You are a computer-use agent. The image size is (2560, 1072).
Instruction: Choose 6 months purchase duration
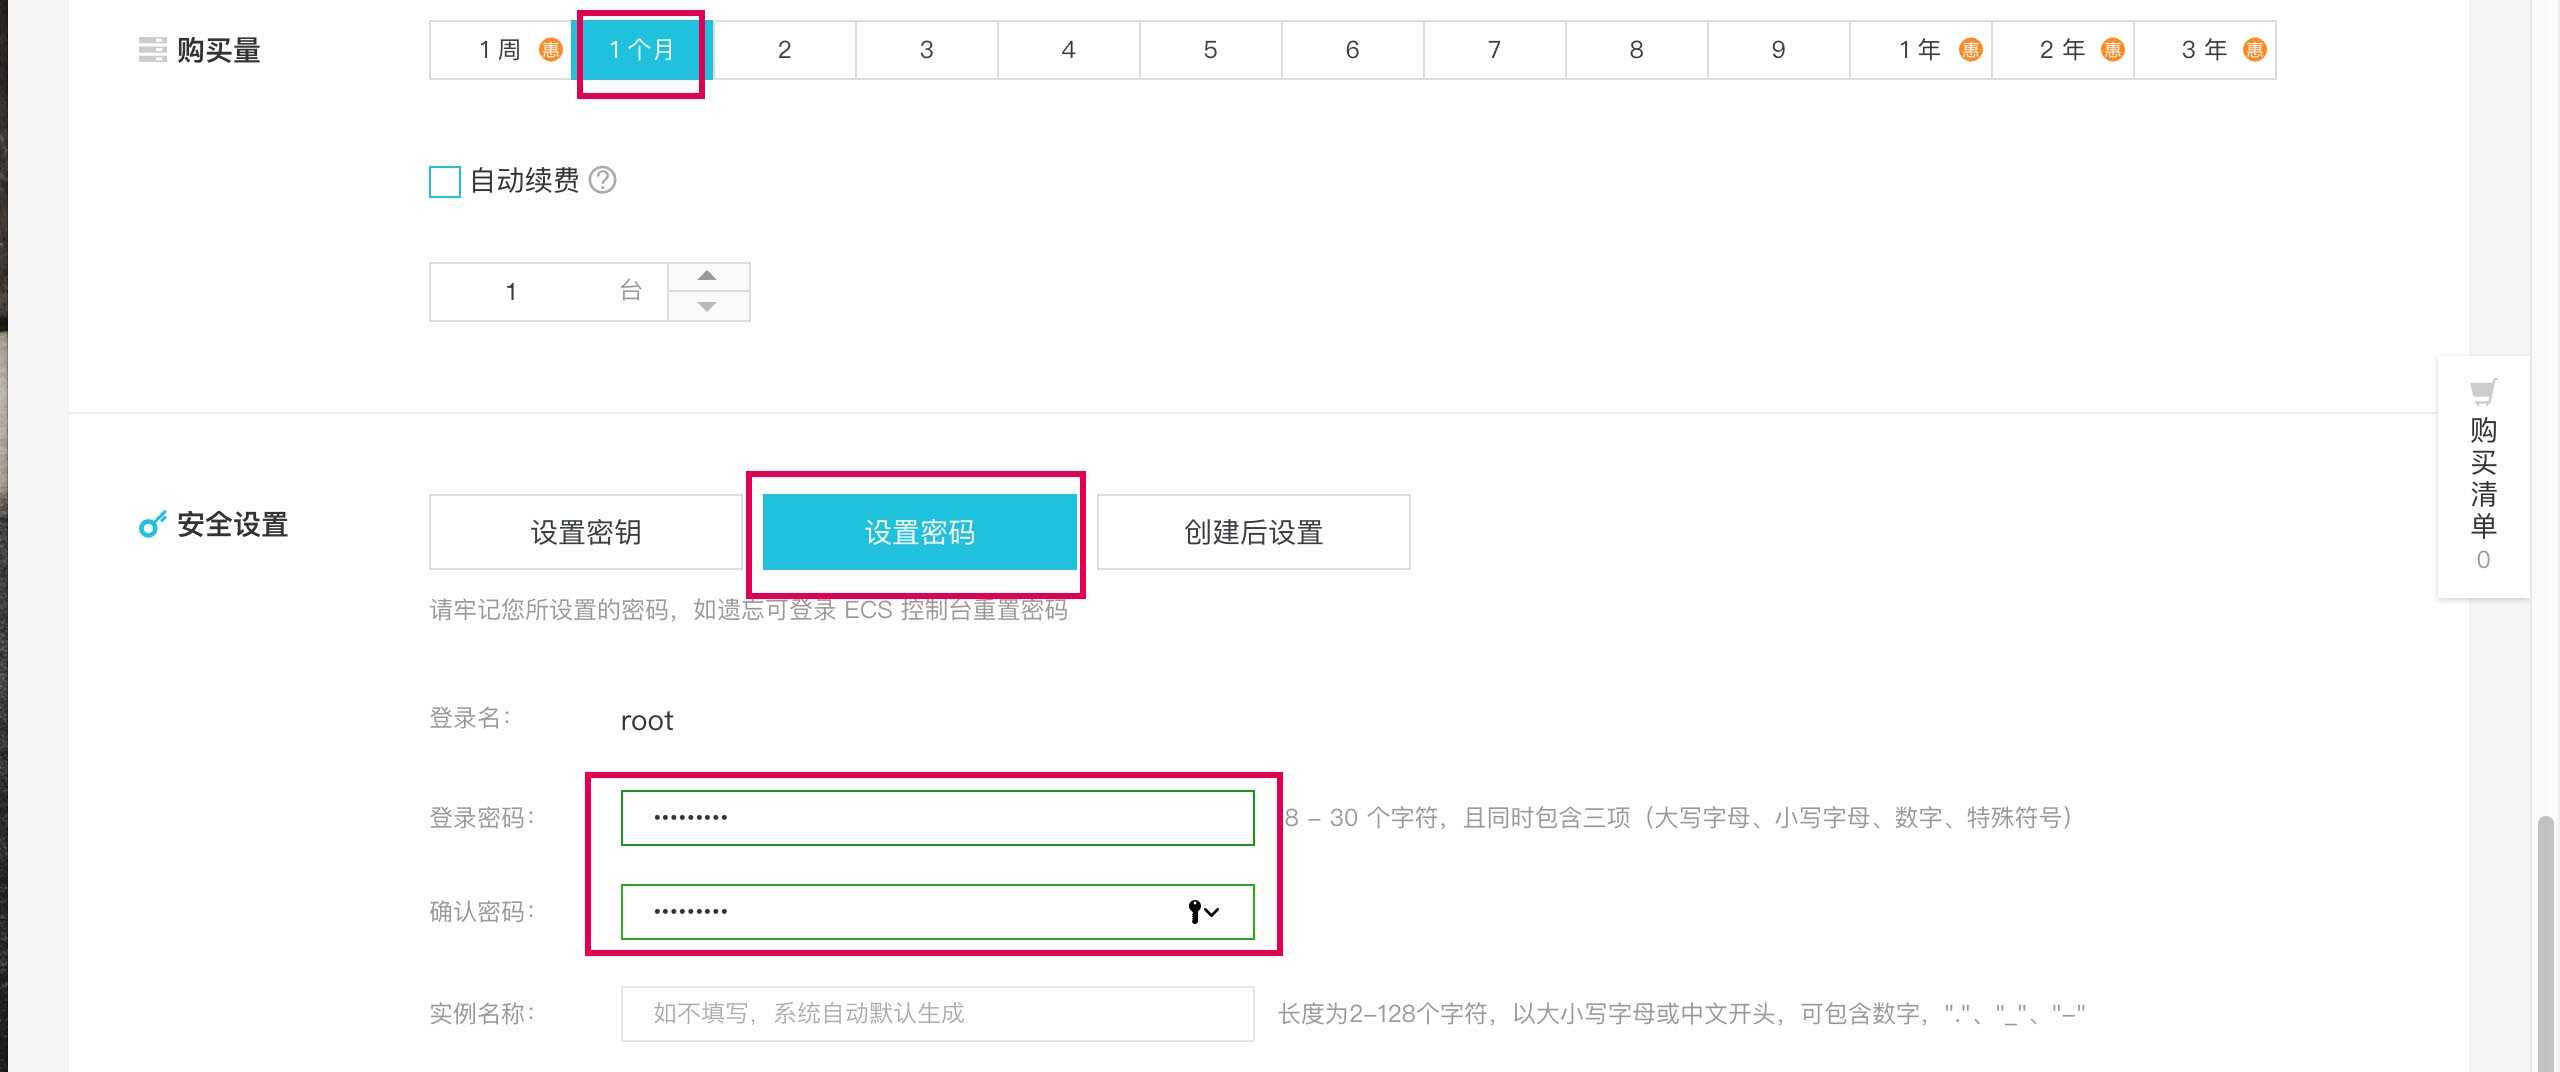(x=1353, y=50)
